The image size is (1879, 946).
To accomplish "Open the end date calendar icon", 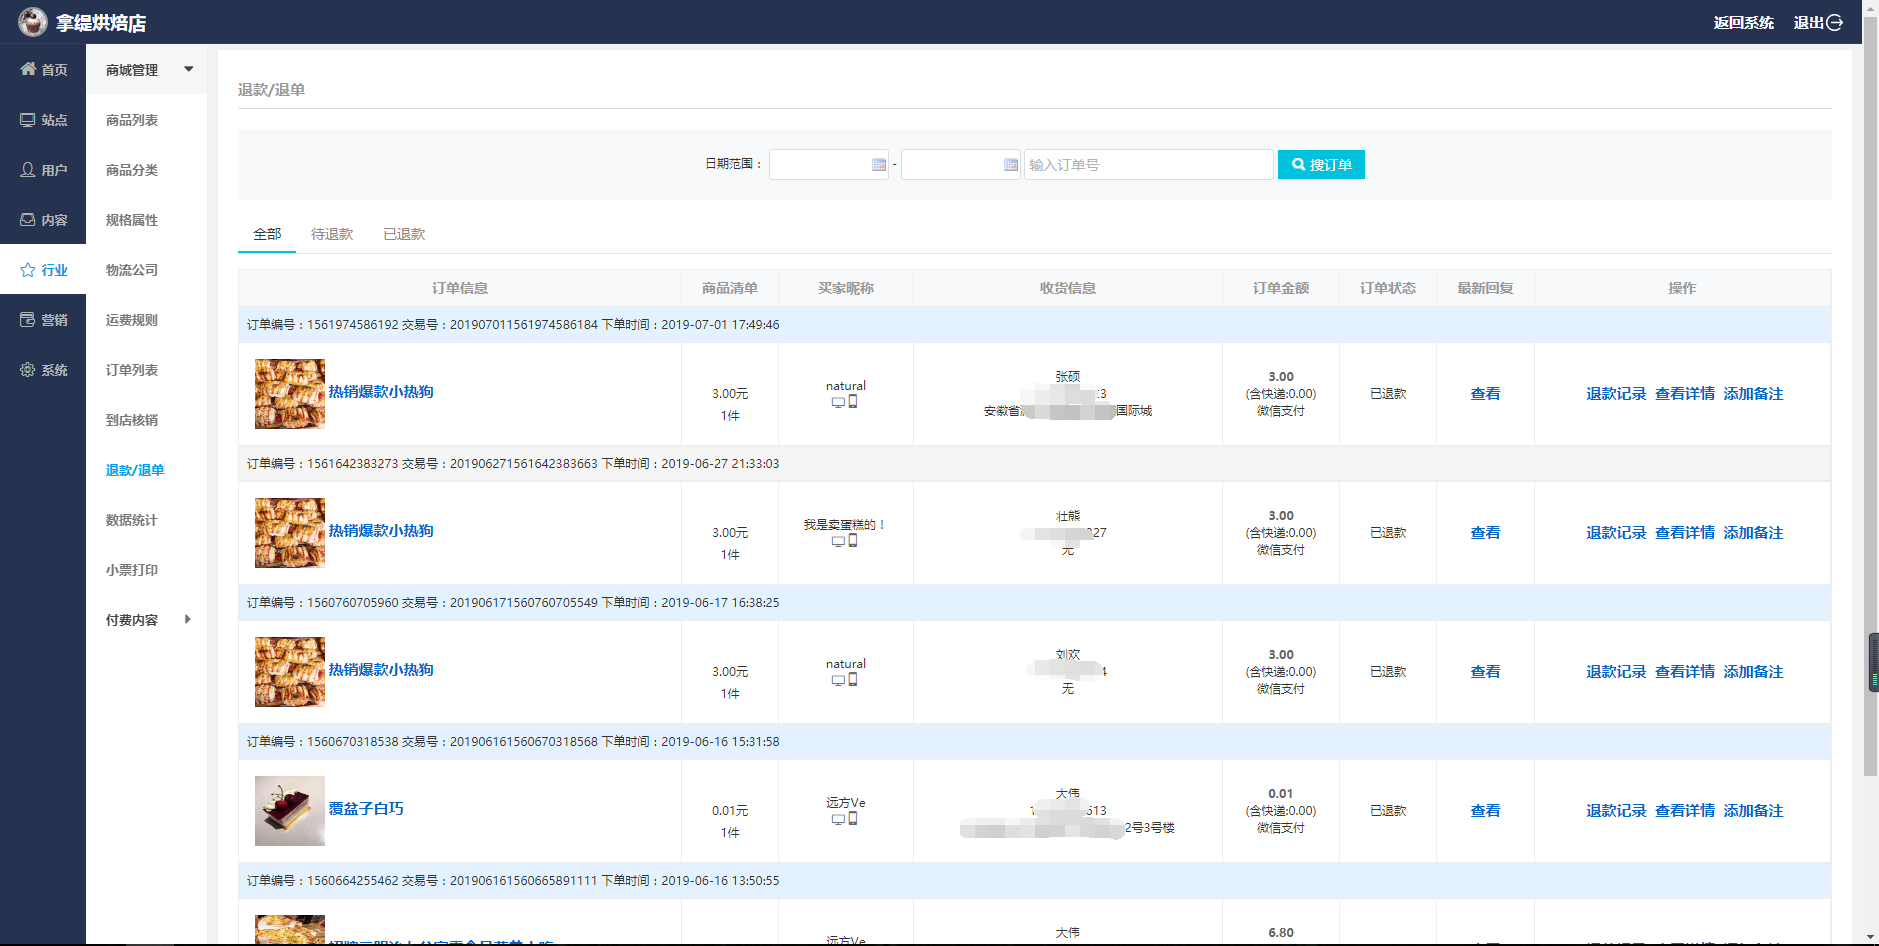I will (1010, 164).
